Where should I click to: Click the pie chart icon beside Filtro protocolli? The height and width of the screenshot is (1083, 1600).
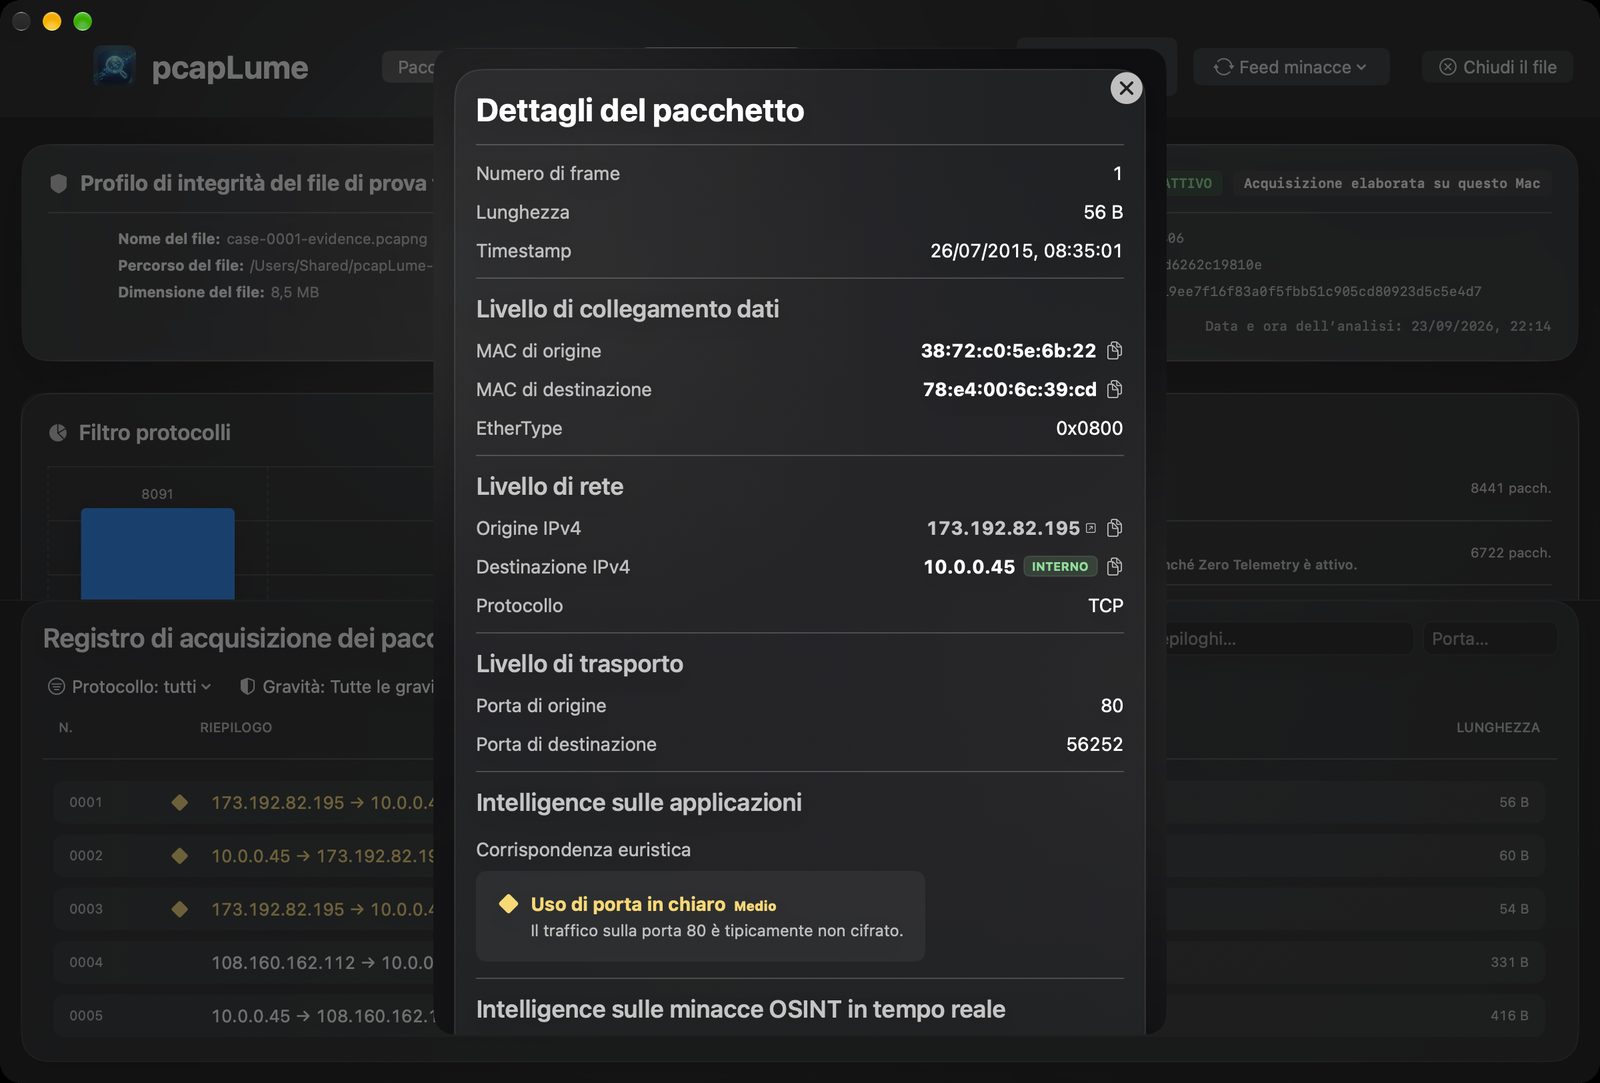pos(58,433)
